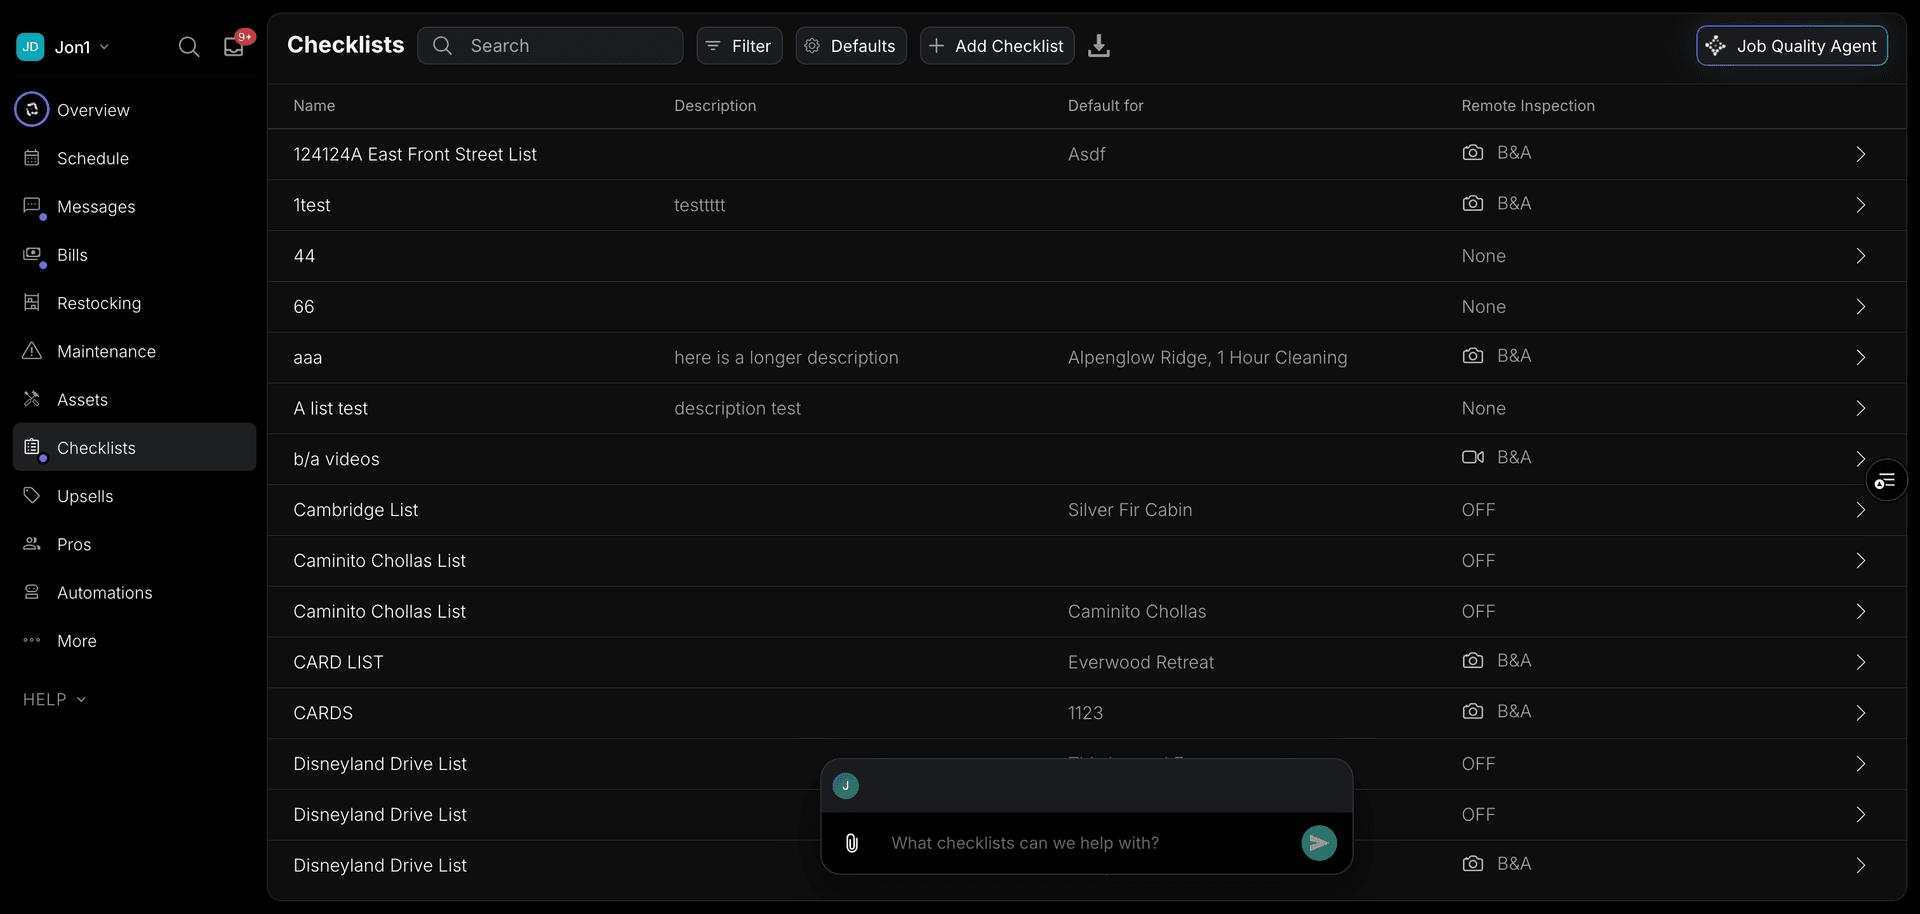Expand the HELP section
1920x914 pixels.
(54, 699)
